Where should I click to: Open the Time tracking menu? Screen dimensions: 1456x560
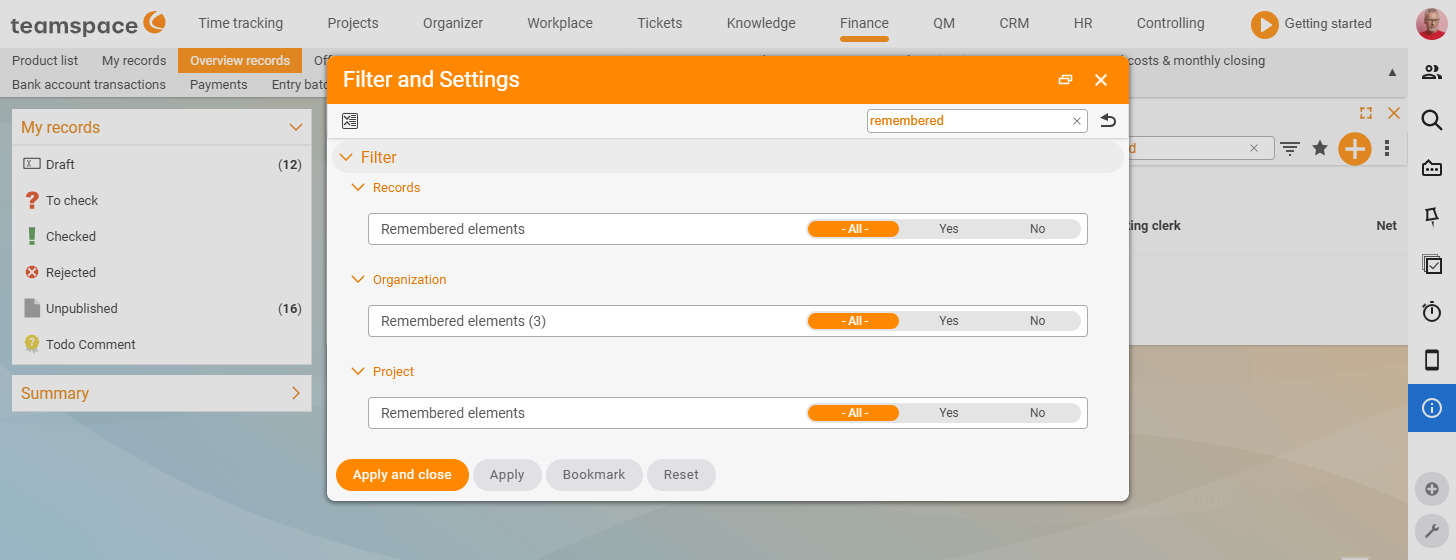point(240,23)
